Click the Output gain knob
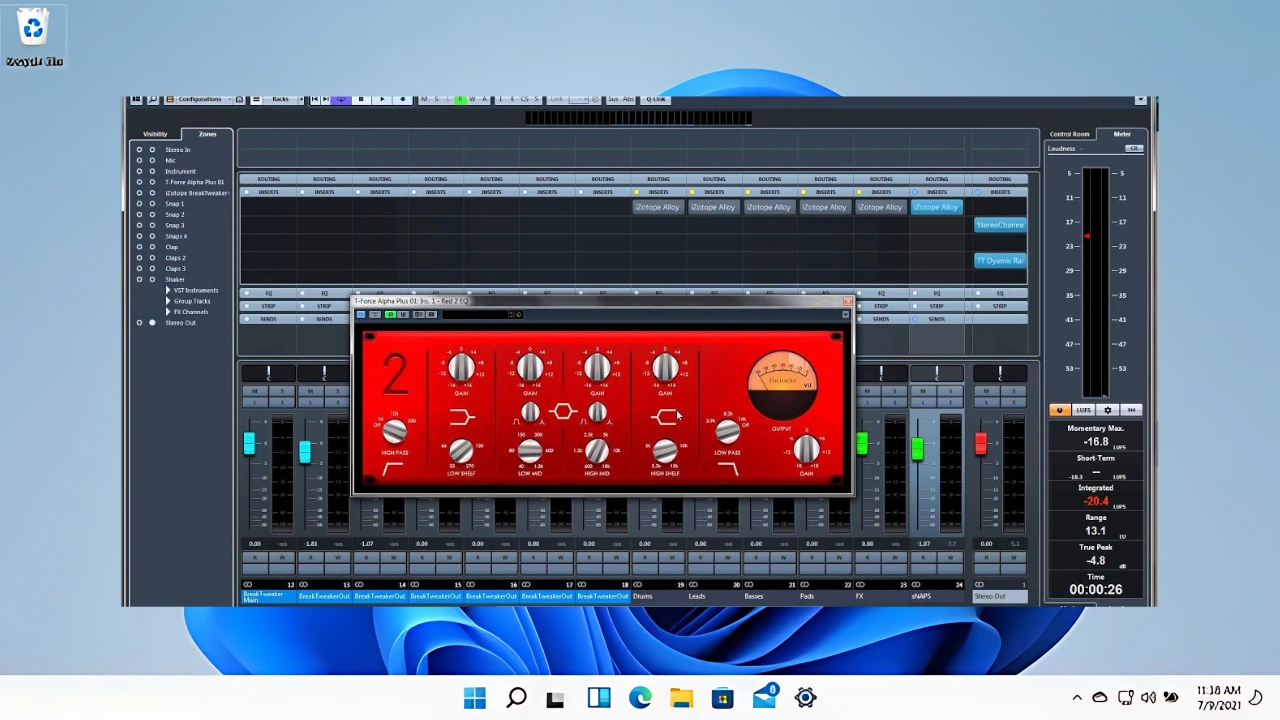1280x720 pixels. [x=807, y=449]
